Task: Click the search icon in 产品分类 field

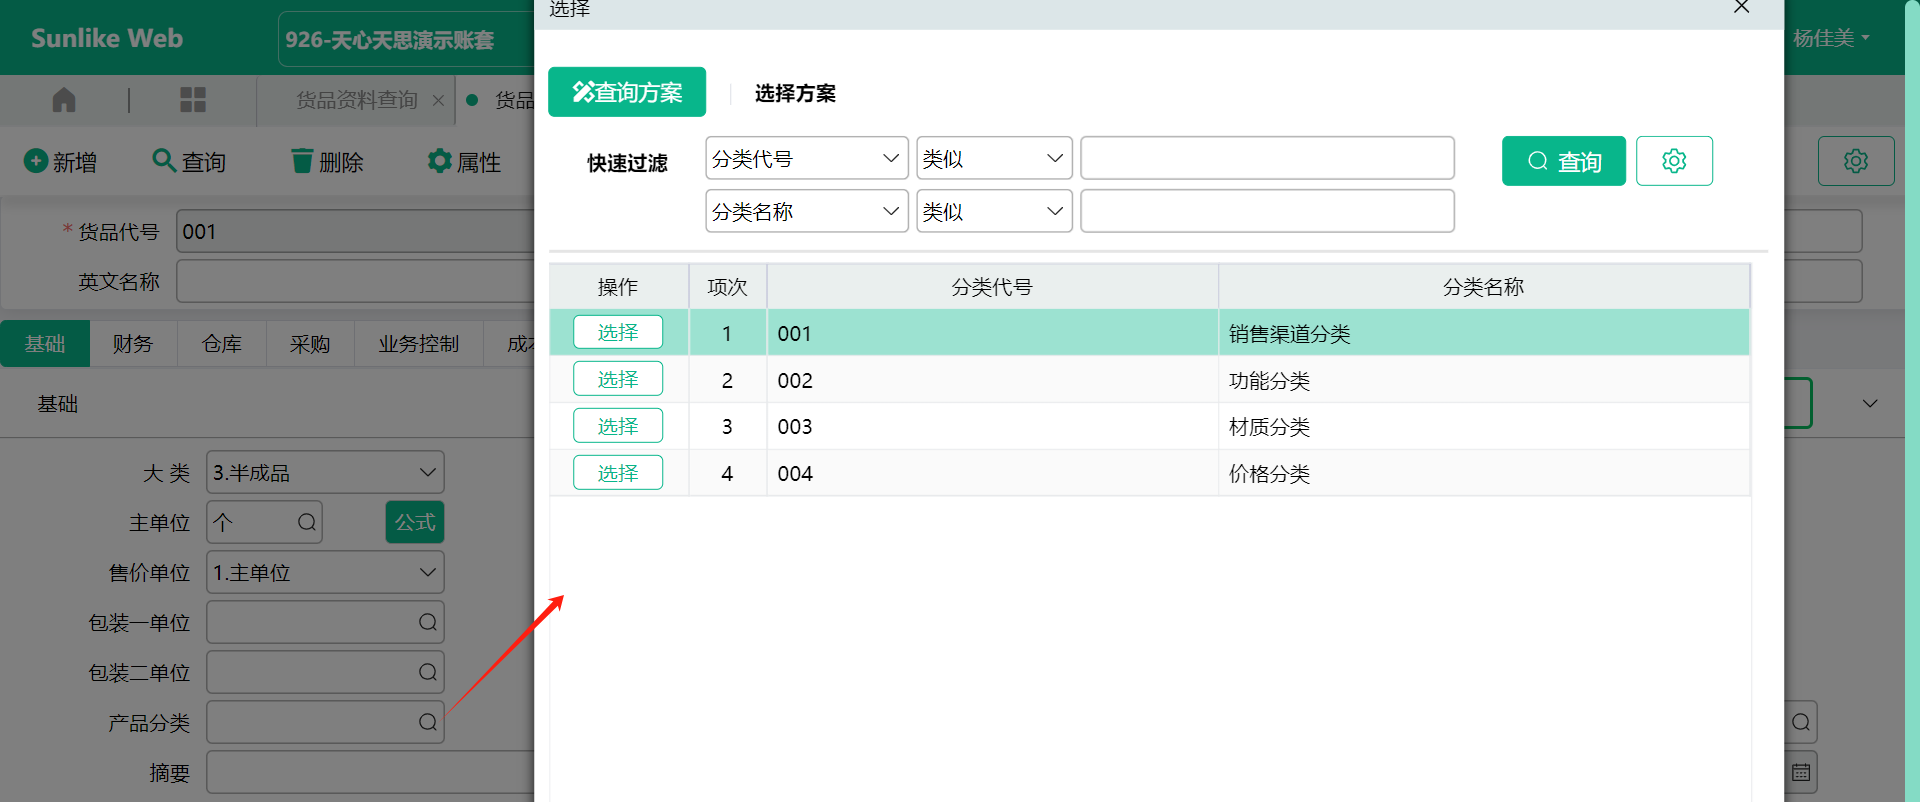Action: (427, 722)
